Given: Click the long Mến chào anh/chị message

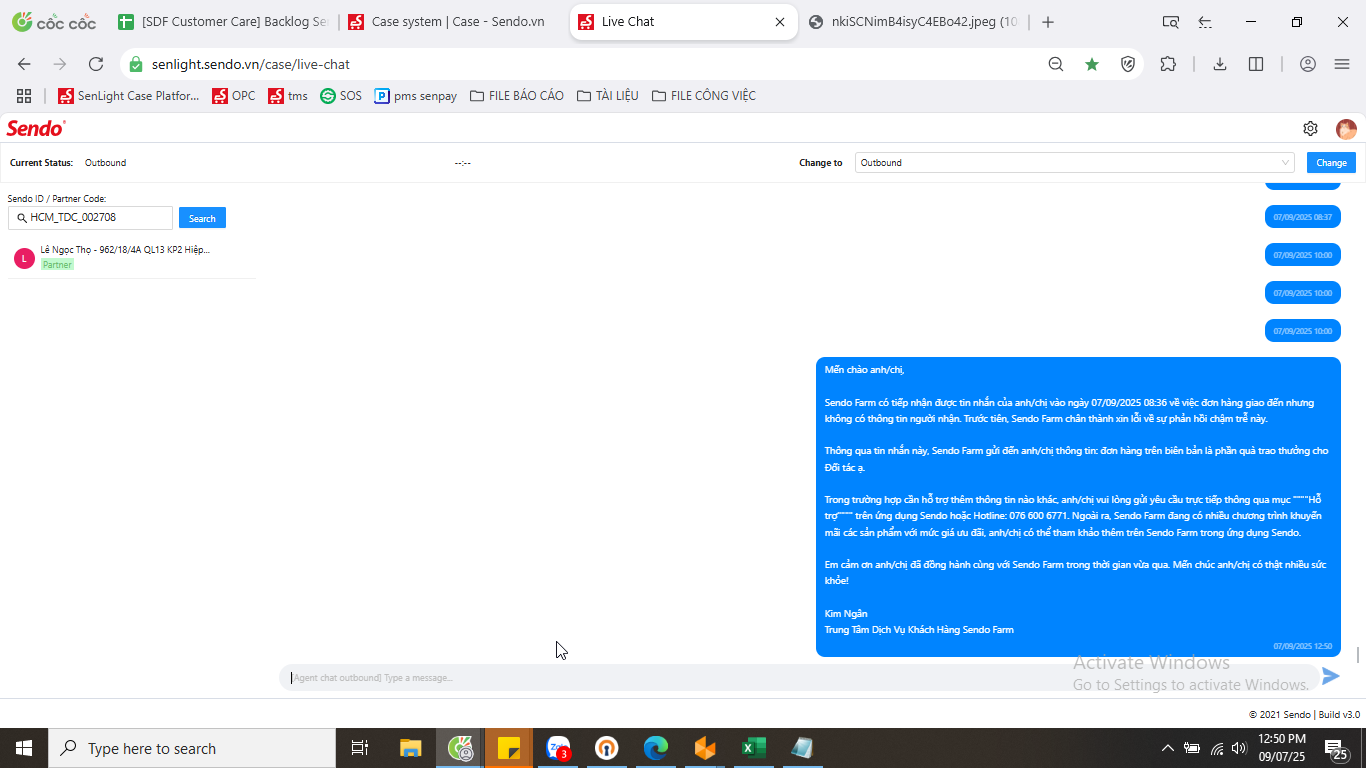Looking at the screenshot, I should [x=1078, y=507].
